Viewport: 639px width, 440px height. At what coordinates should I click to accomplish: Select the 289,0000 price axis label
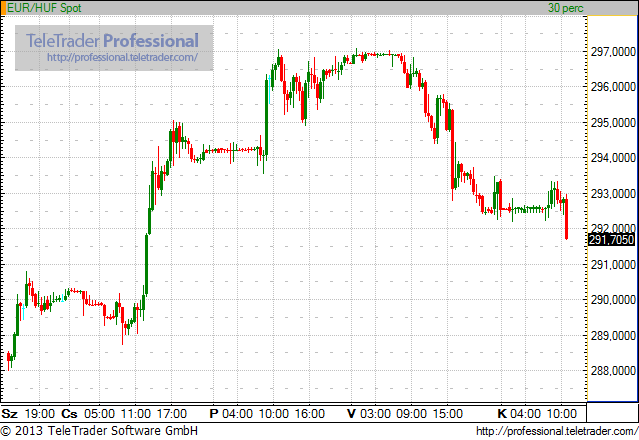(x=613, y=336)
